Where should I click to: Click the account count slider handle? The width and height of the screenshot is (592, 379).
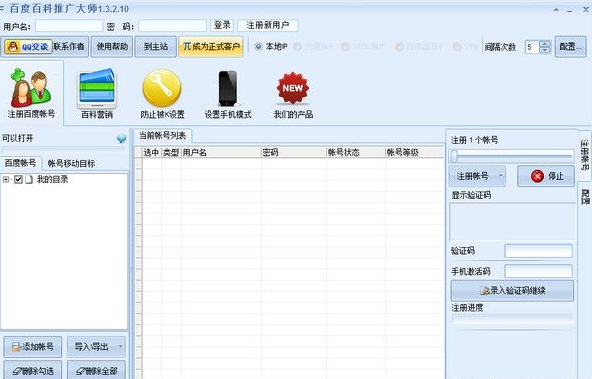tap(454, 156)
